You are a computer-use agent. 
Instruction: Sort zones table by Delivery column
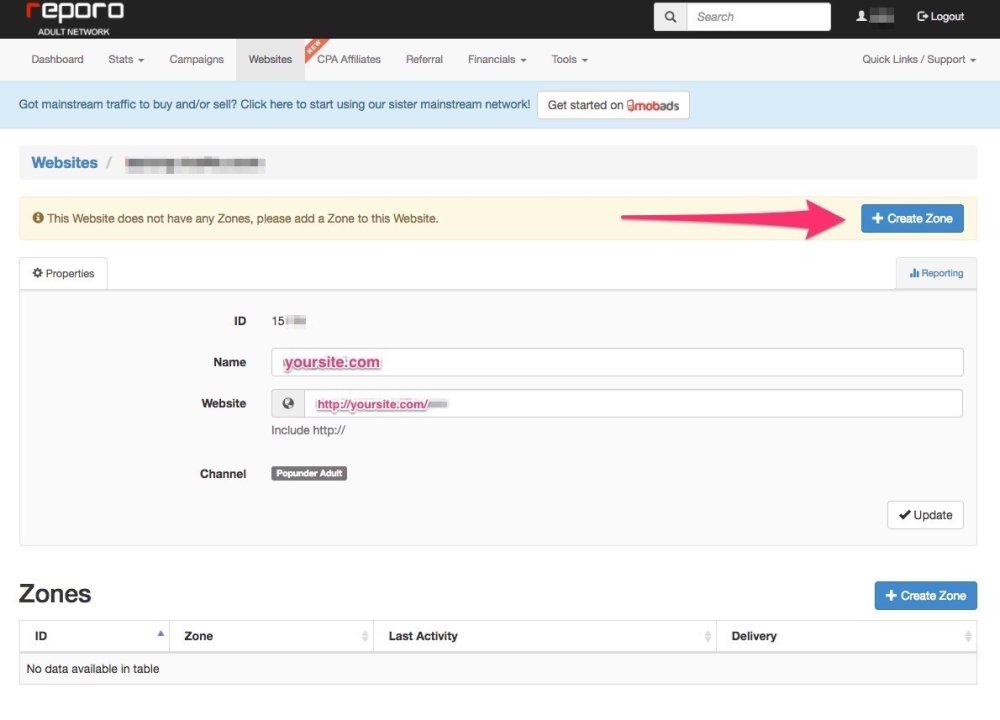click(x=846, y=636)
